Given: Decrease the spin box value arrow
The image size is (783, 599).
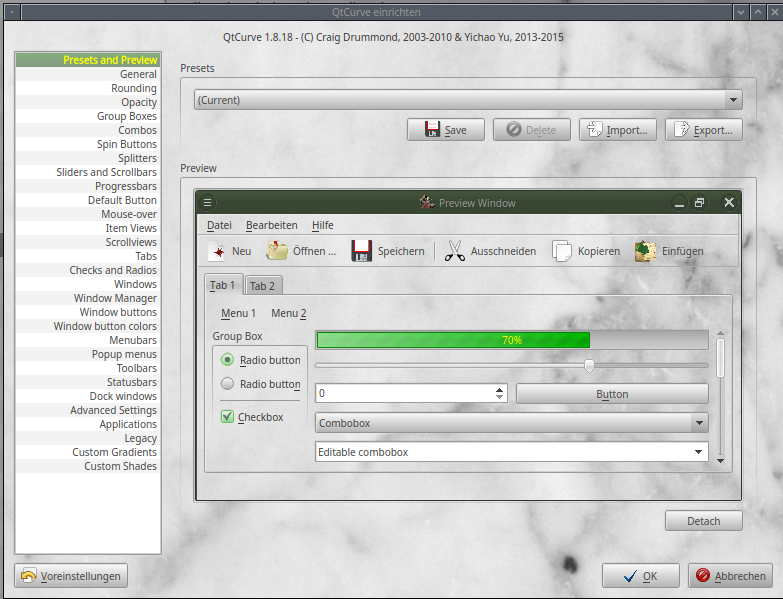Looking at the screenshot, I should pyautogui.click(x=499, y=397).
